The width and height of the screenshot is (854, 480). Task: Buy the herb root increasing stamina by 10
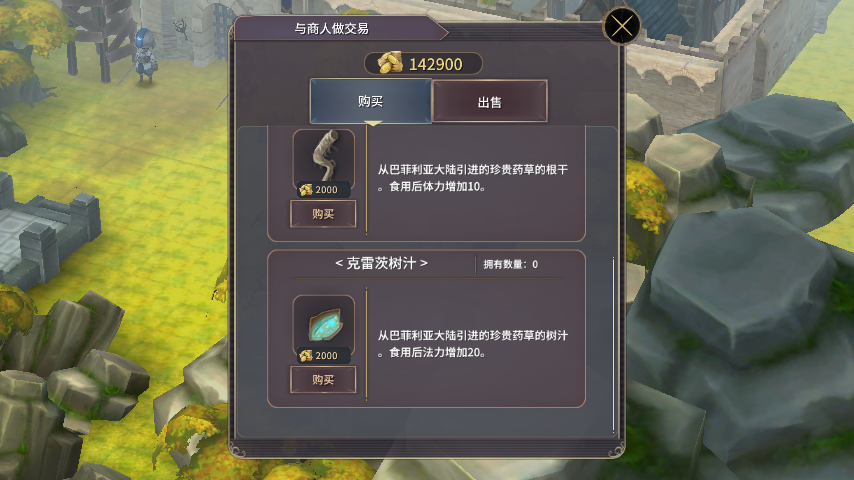tap(323, 214)
